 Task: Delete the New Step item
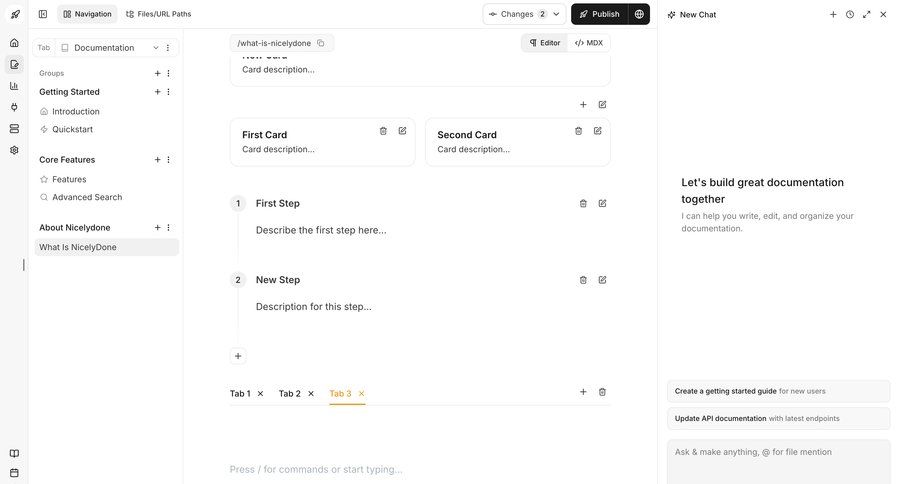pos(583,280)
